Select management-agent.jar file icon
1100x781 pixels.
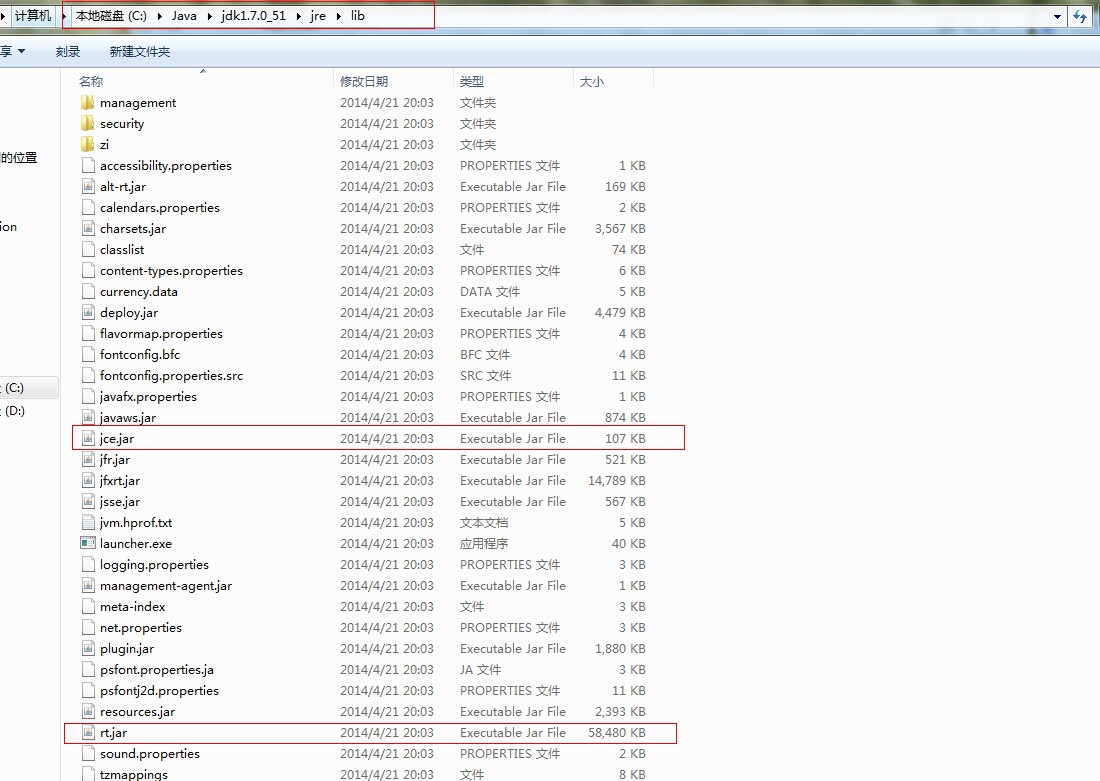(88, 585)
